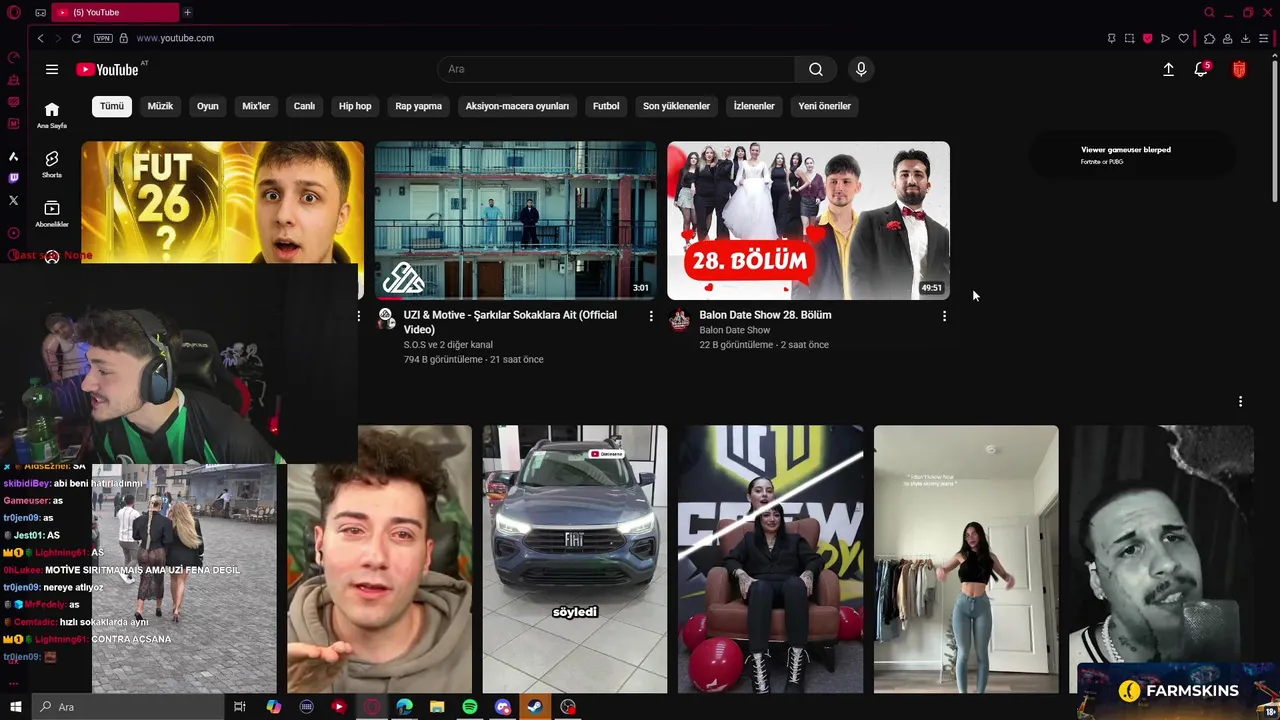Open Balon Date Show 28. Bölüm title
Image resolution: width=1280 pixels, height=720 pixels.
tap(765, 315)
